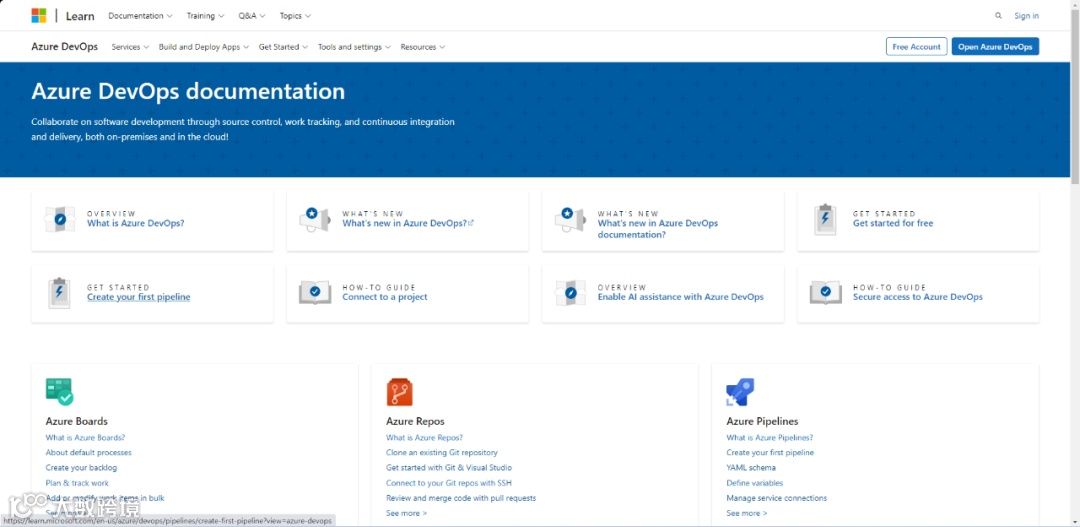Expand the Topics dropdown

(295, 16)
